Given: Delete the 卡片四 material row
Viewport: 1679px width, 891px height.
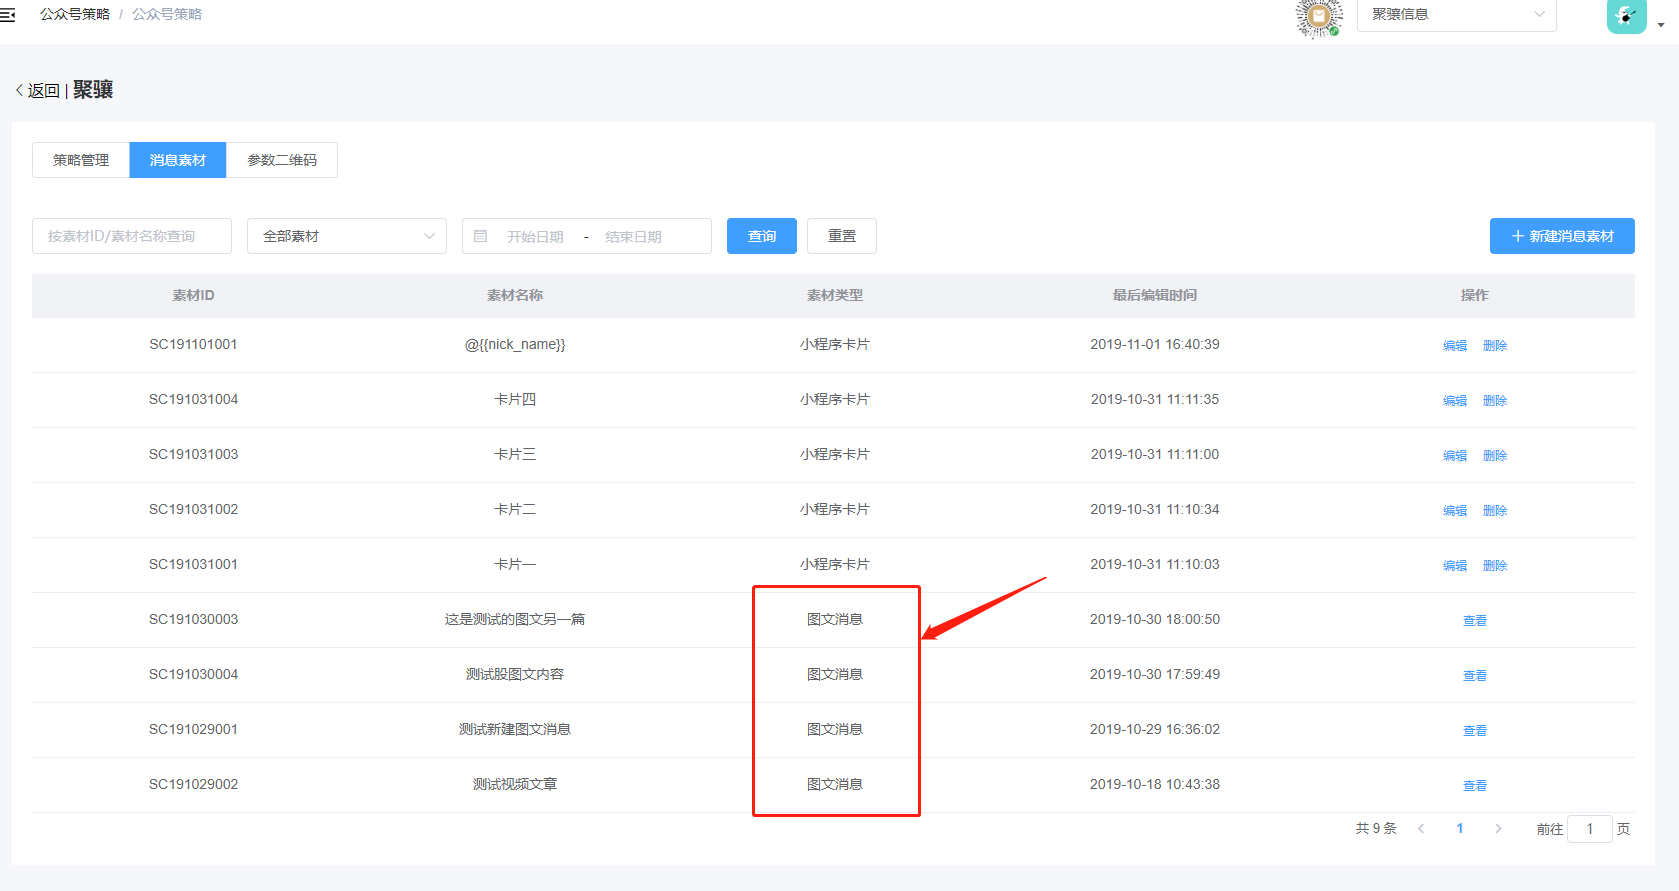Looking at the screenshot, I should [1494, 401].
